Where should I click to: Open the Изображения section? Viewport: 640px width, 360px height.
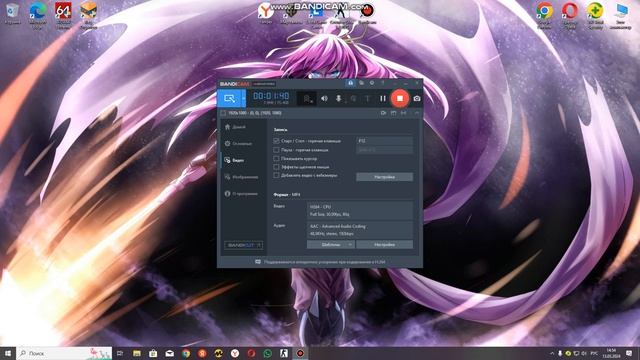click(x=241, y=177)
